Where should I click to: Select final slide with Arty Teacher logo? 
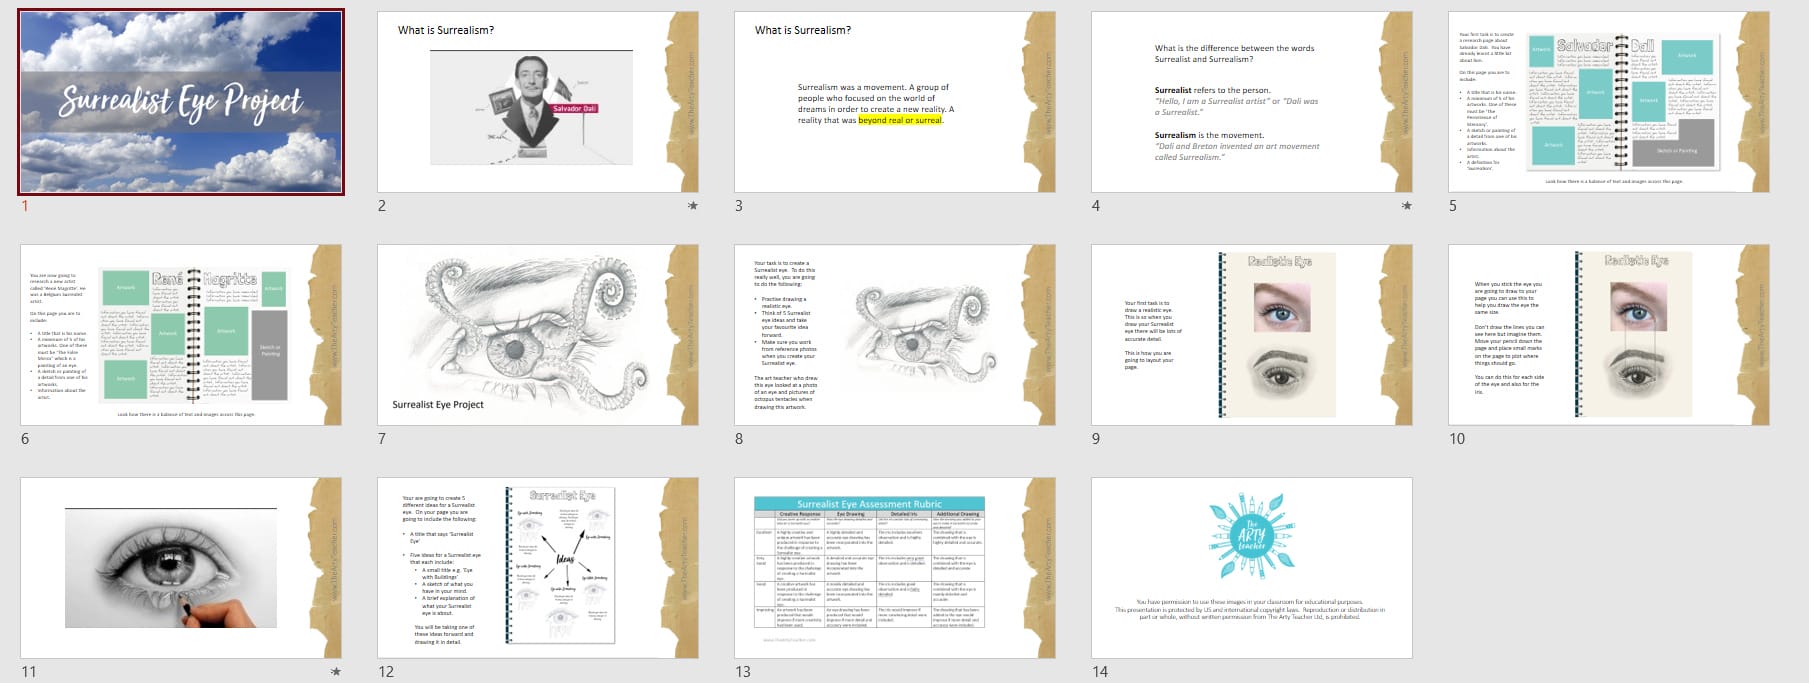click(x=1251, y=568)
